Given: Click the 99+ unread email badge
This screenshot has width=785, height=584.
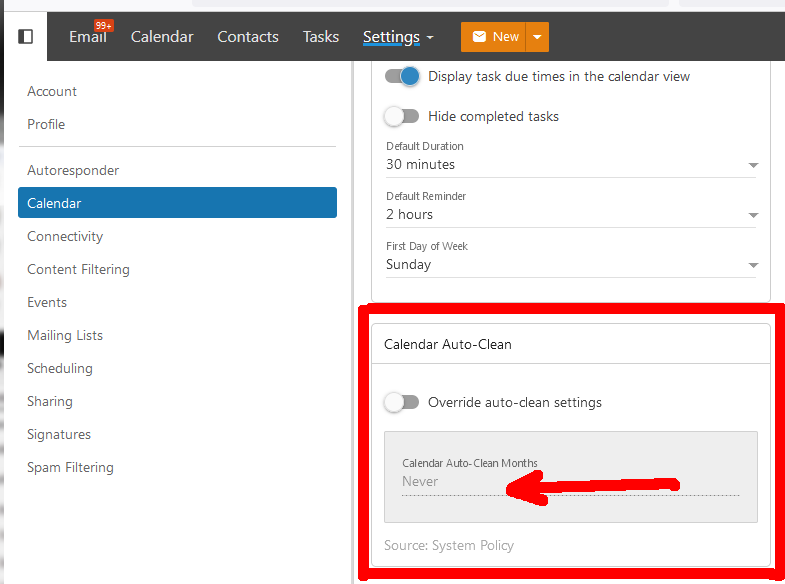Looking at the screenshot, I should (103, 25).
